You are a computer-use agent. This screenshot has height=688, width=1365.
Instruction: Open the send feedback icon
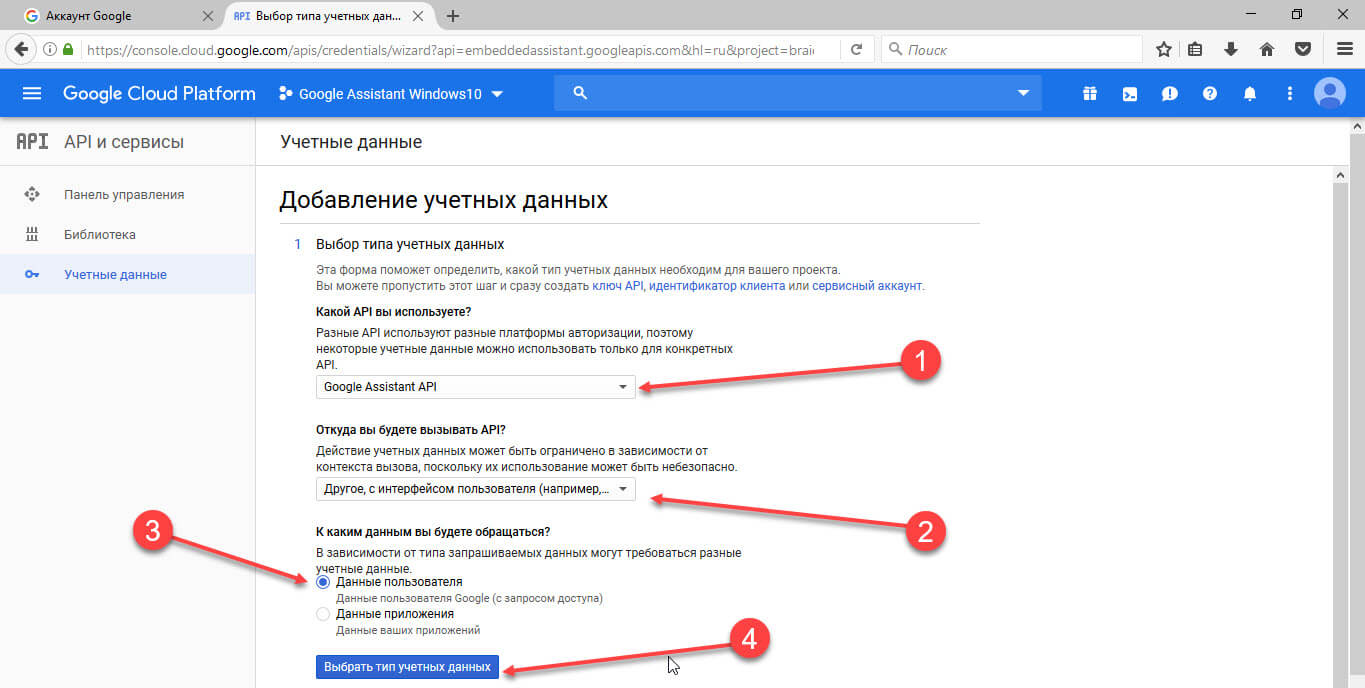(x=1169, y=94)
